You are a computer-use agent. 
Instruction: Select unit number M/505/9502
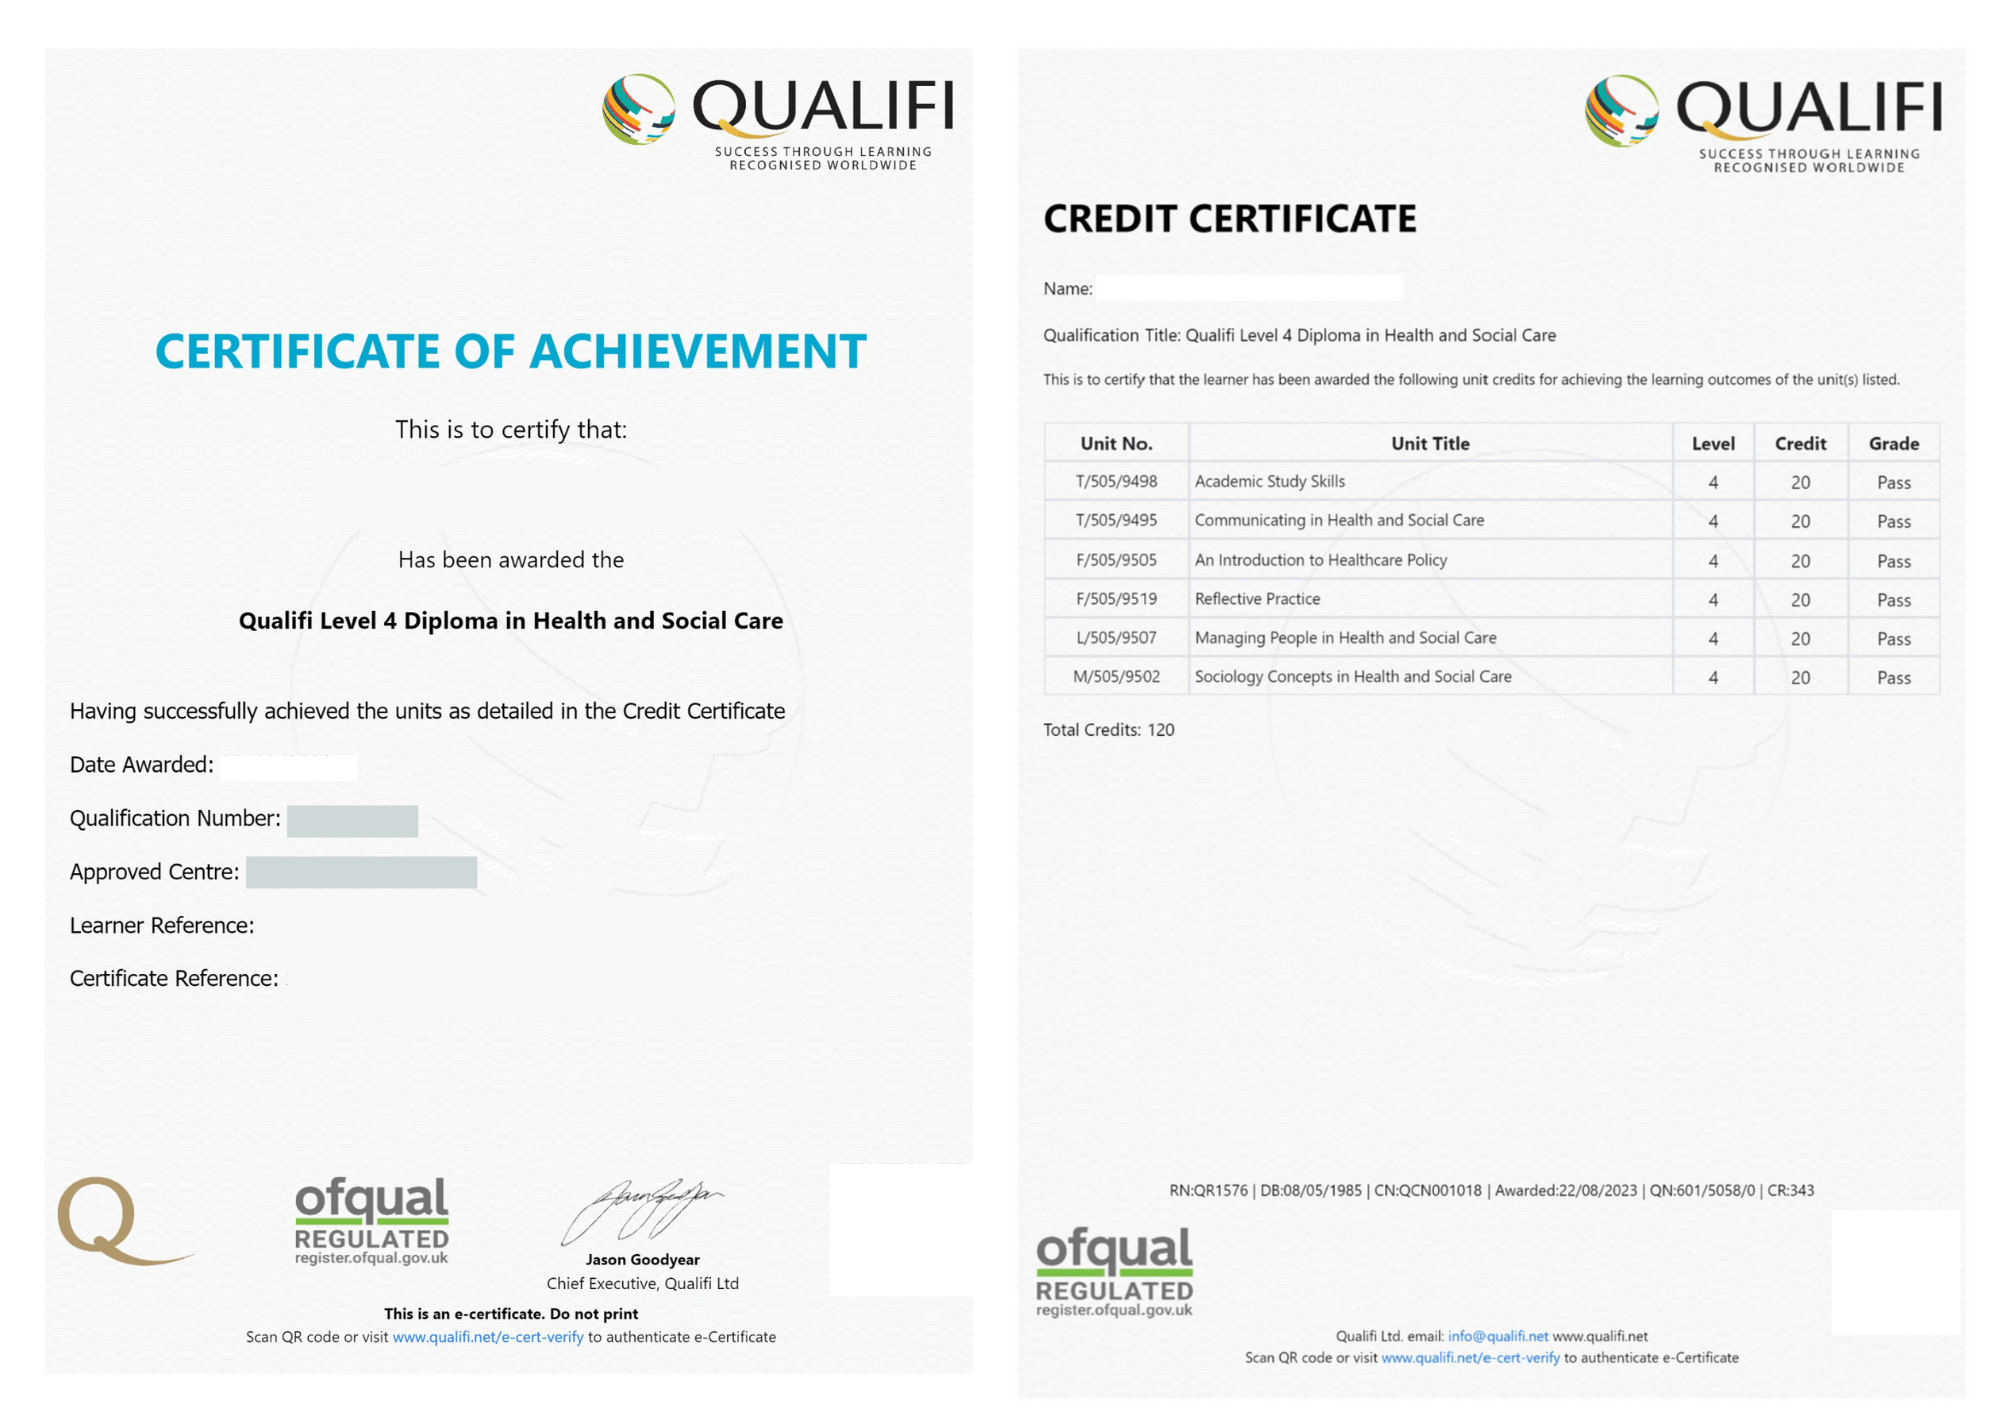coord(1116,677)
